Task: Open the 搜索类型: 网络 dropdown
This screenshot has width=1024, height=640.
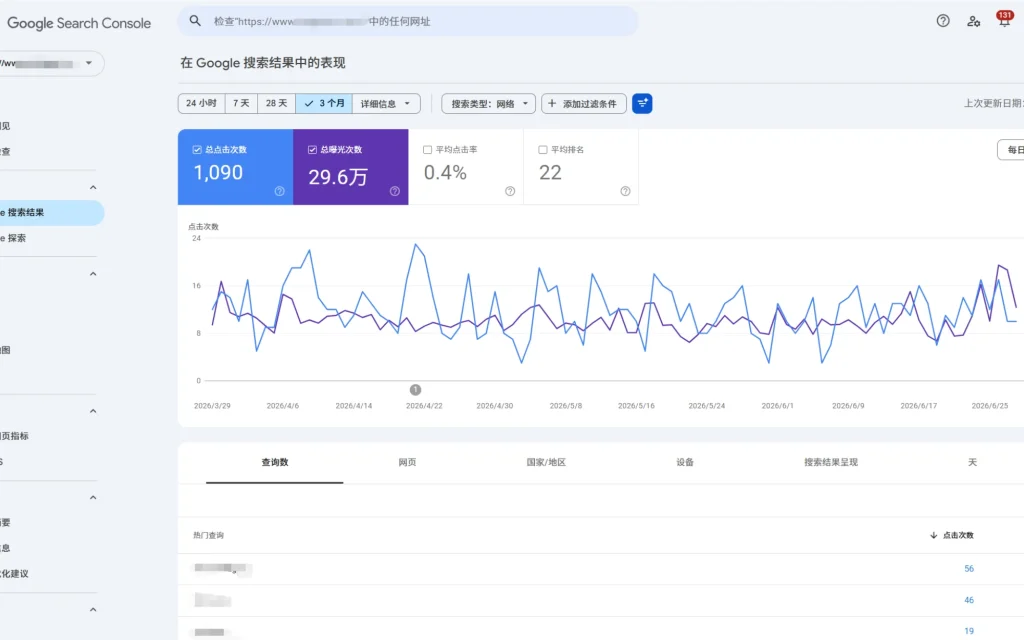Action: coord(488,103)
